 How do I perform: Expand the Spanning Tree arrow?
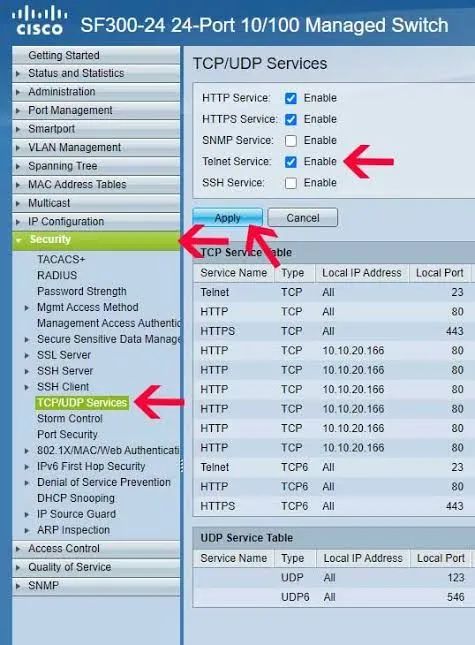point(18,166)
